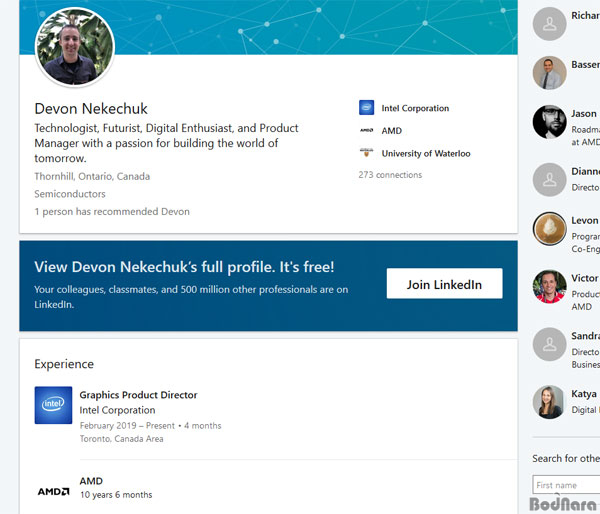Select the 'Thornhill, Ontario, Canada' location text
Screen dimensions: 600x514
[92, 176]
